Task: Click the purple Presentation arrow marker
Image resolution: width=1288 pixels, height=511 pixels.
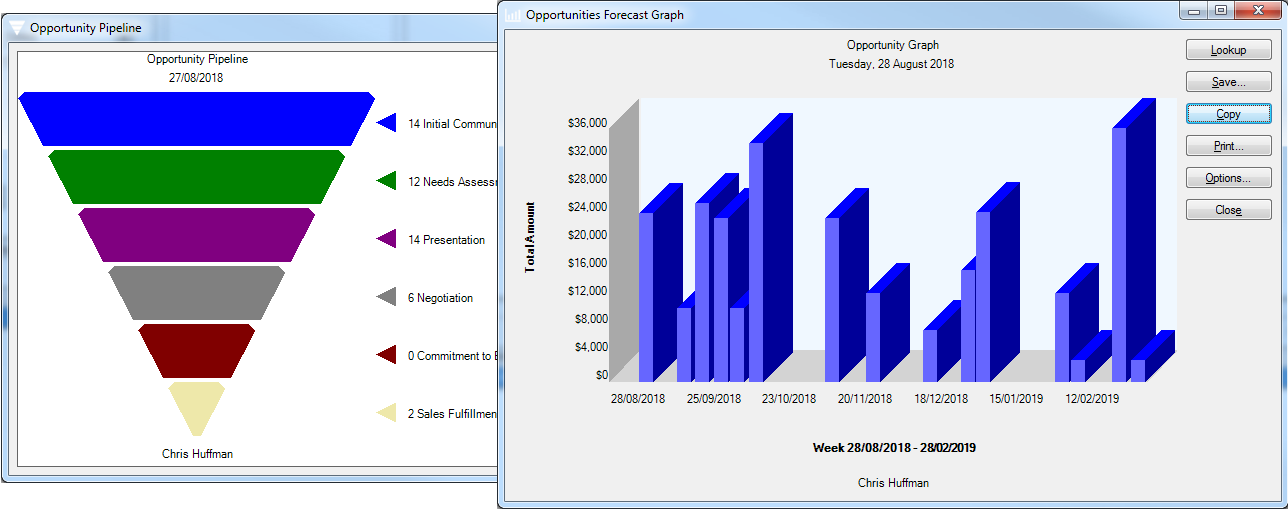Action: click(388, 240)
